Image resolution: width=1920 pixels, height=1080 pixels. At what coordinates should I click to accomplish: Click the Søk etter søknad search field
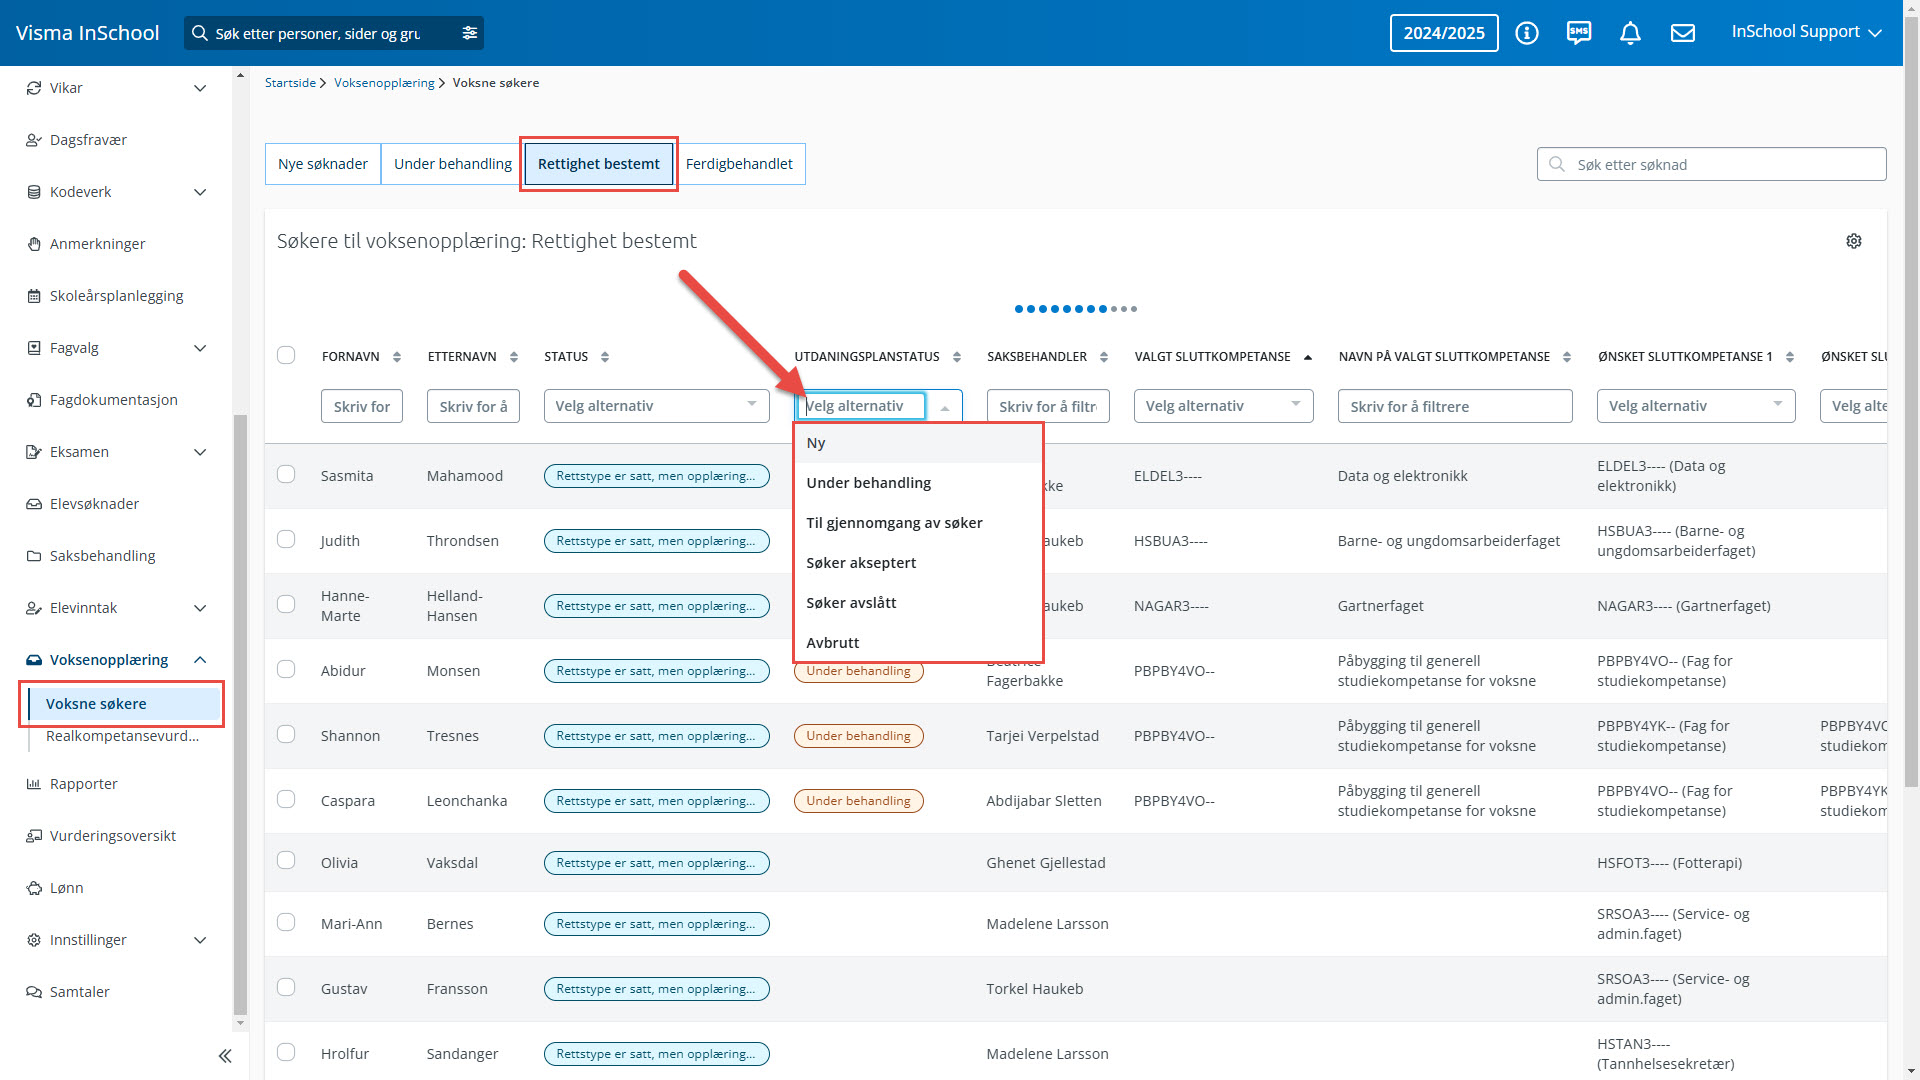click(x=1711, y=165)
